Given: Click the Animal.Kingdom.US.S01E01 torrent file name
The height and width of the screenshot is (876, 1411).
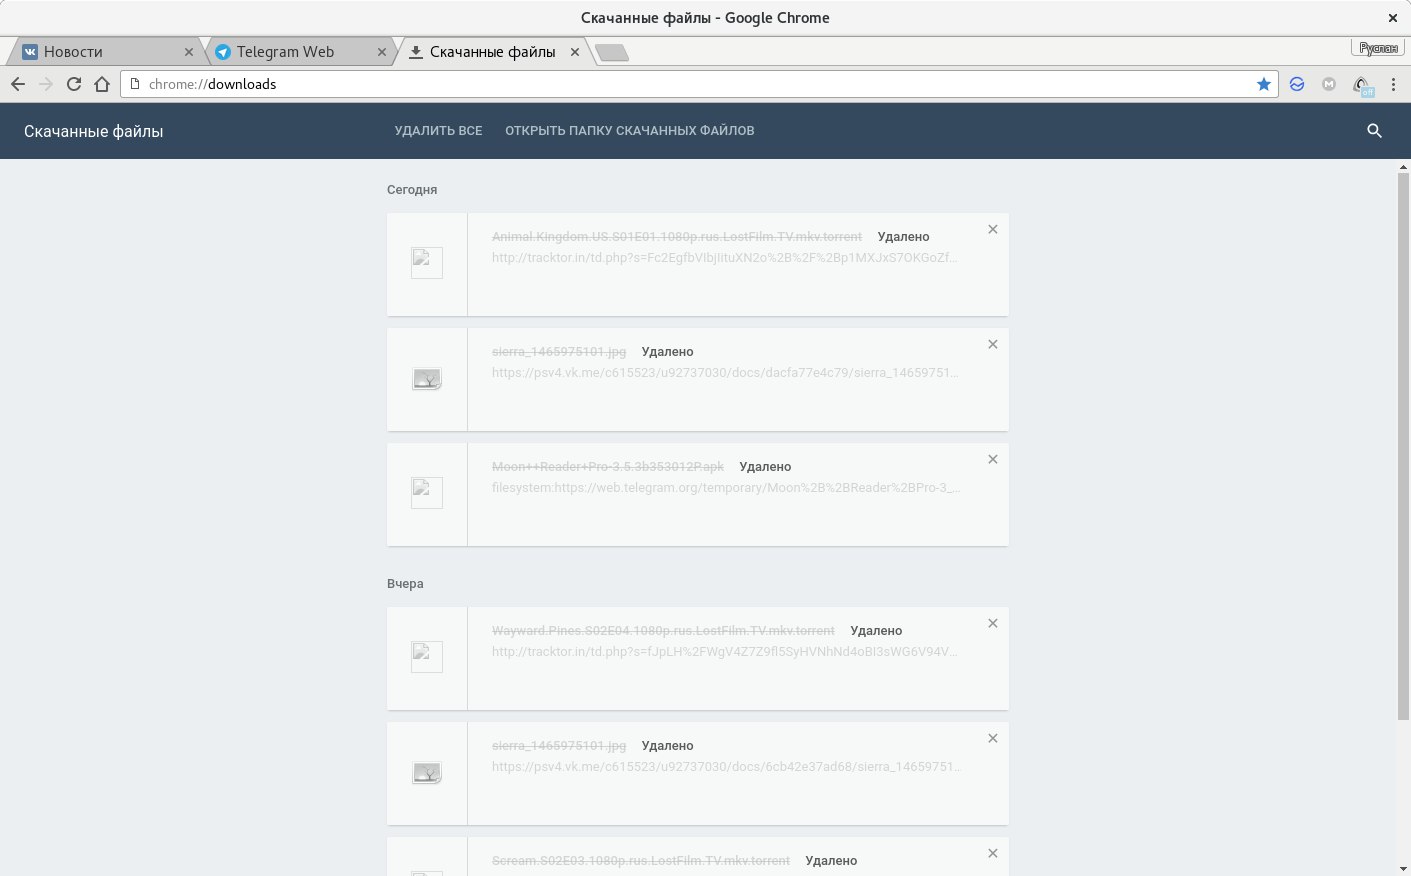Looking at the screenshot, I should pyautogui.click(x=677, y=237).
